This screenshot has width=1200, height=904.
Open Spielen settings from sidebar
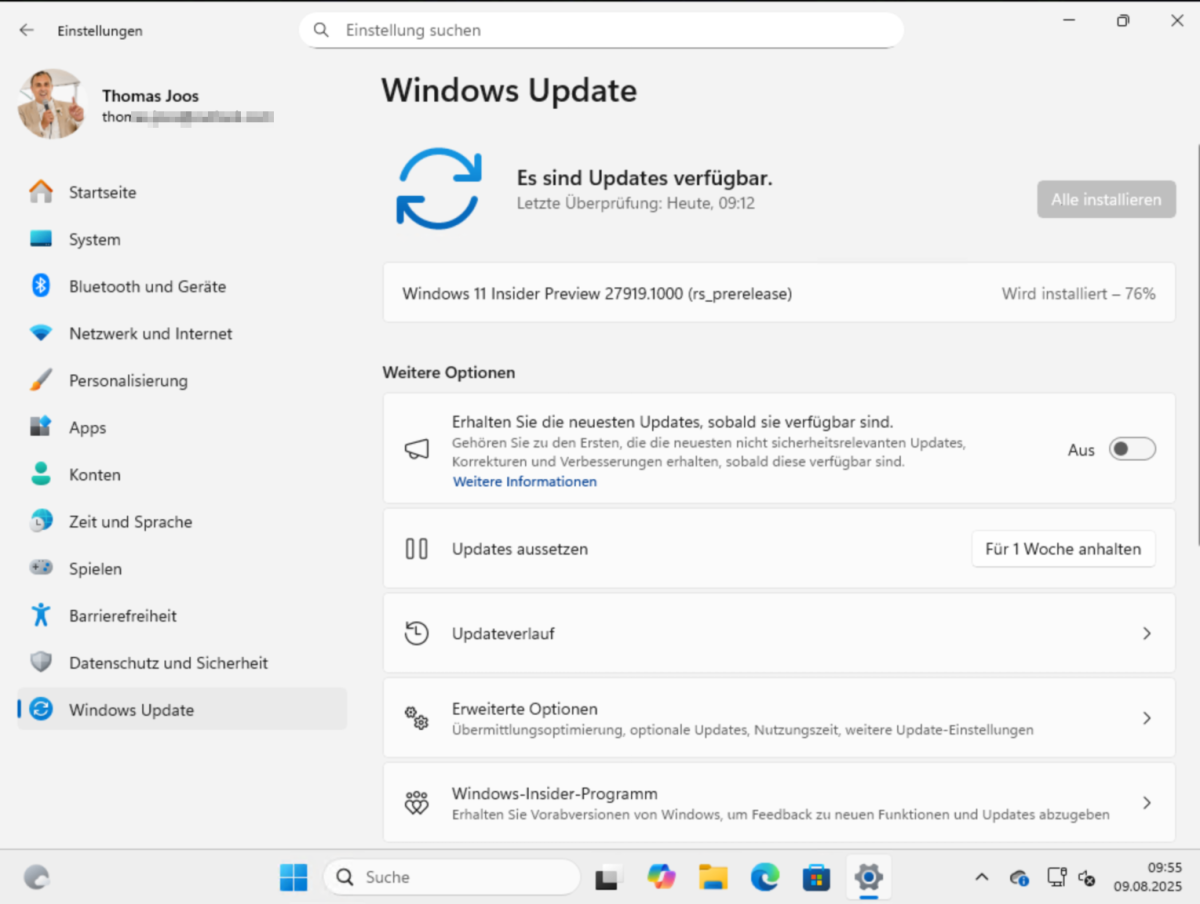point(96,568)
